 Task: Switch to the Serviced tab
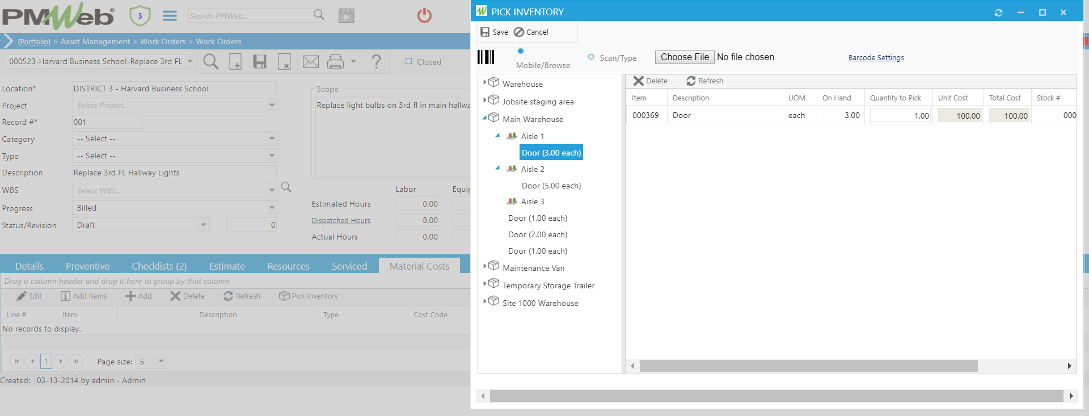[x=349, y=266]
